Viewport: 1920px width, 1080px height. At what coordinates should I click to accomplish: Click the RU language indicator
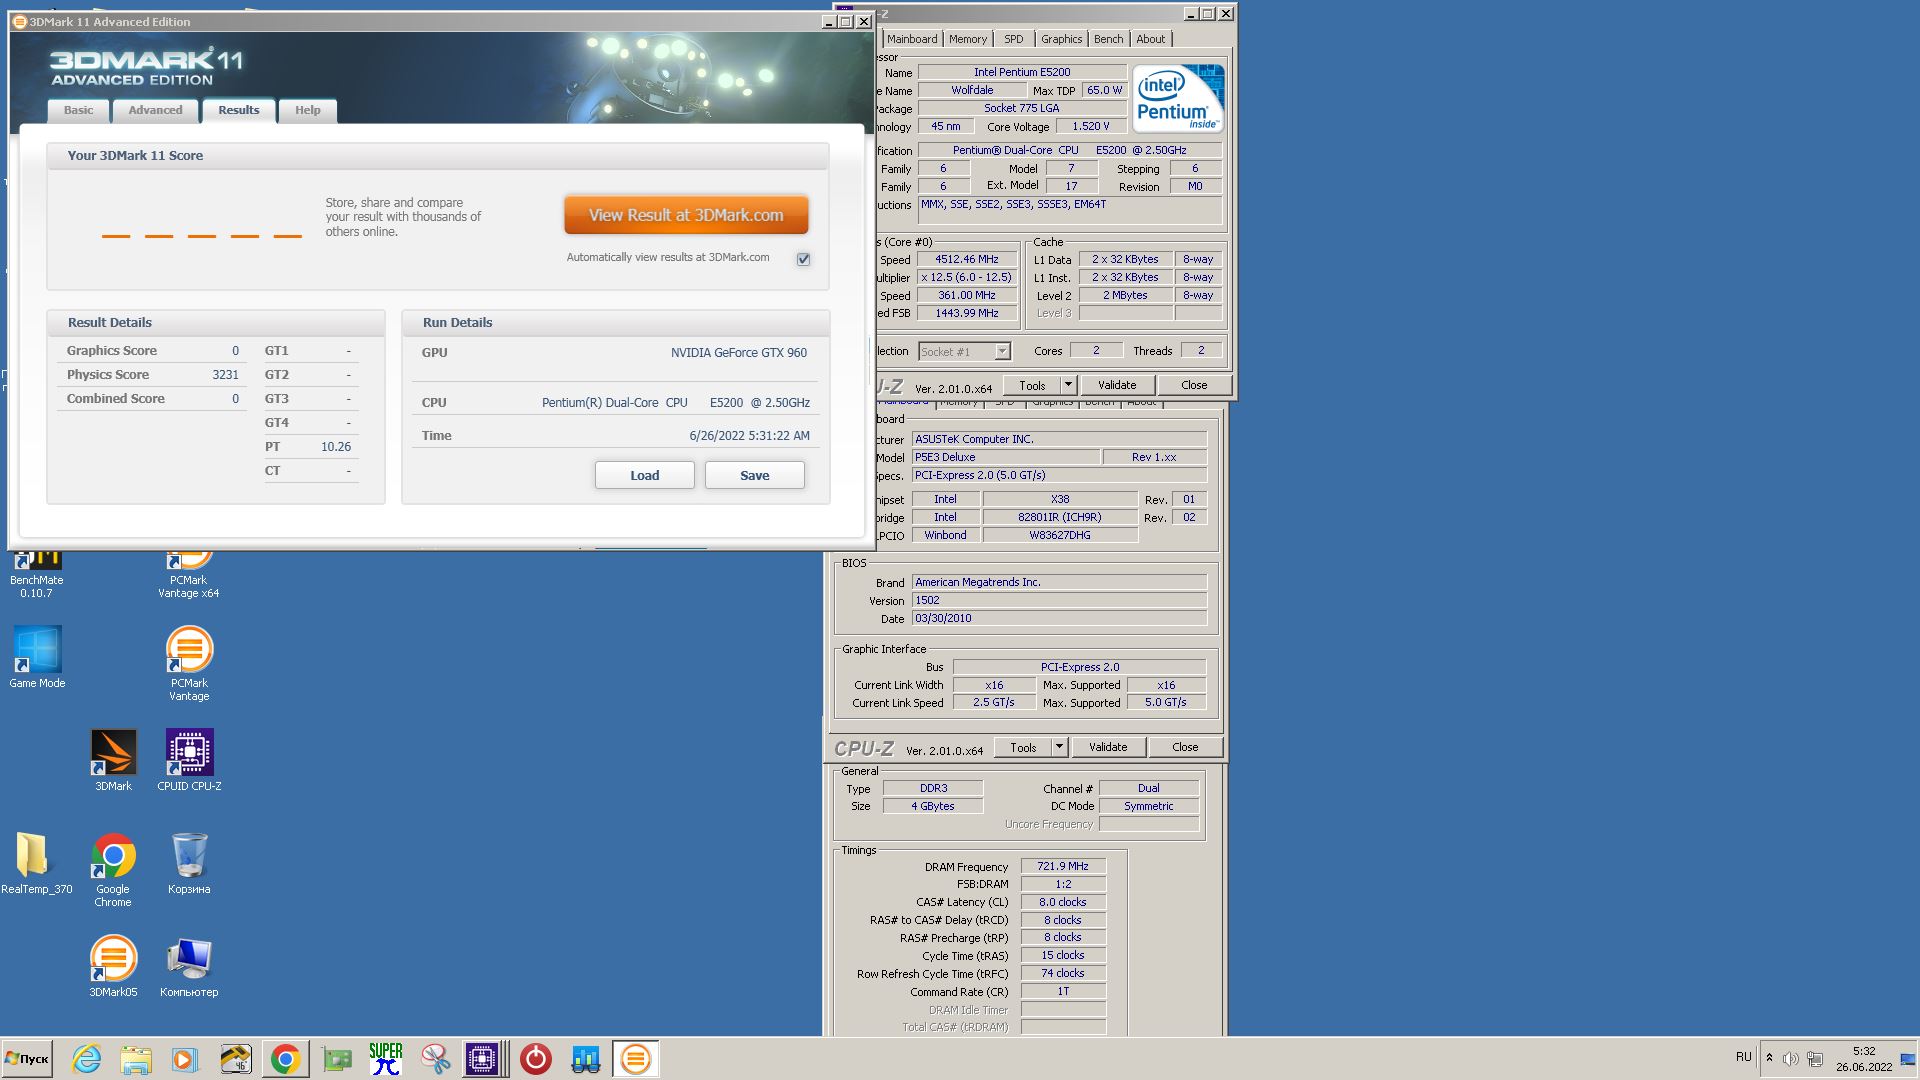coord(1743,1057)
